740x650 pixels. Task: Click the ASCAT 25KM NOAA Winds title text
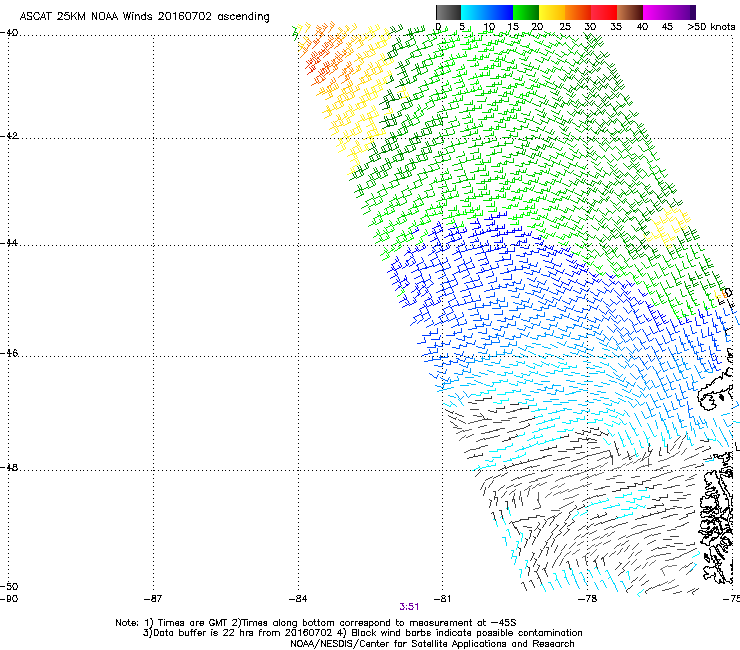click(x=144, y=17)
